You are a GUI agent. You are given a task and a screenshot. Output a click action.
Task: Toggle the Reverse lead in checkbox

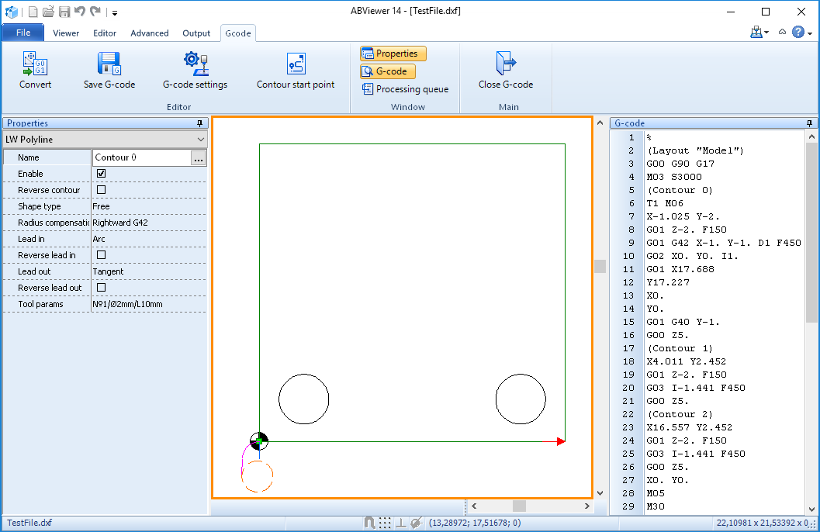(101, 255)
